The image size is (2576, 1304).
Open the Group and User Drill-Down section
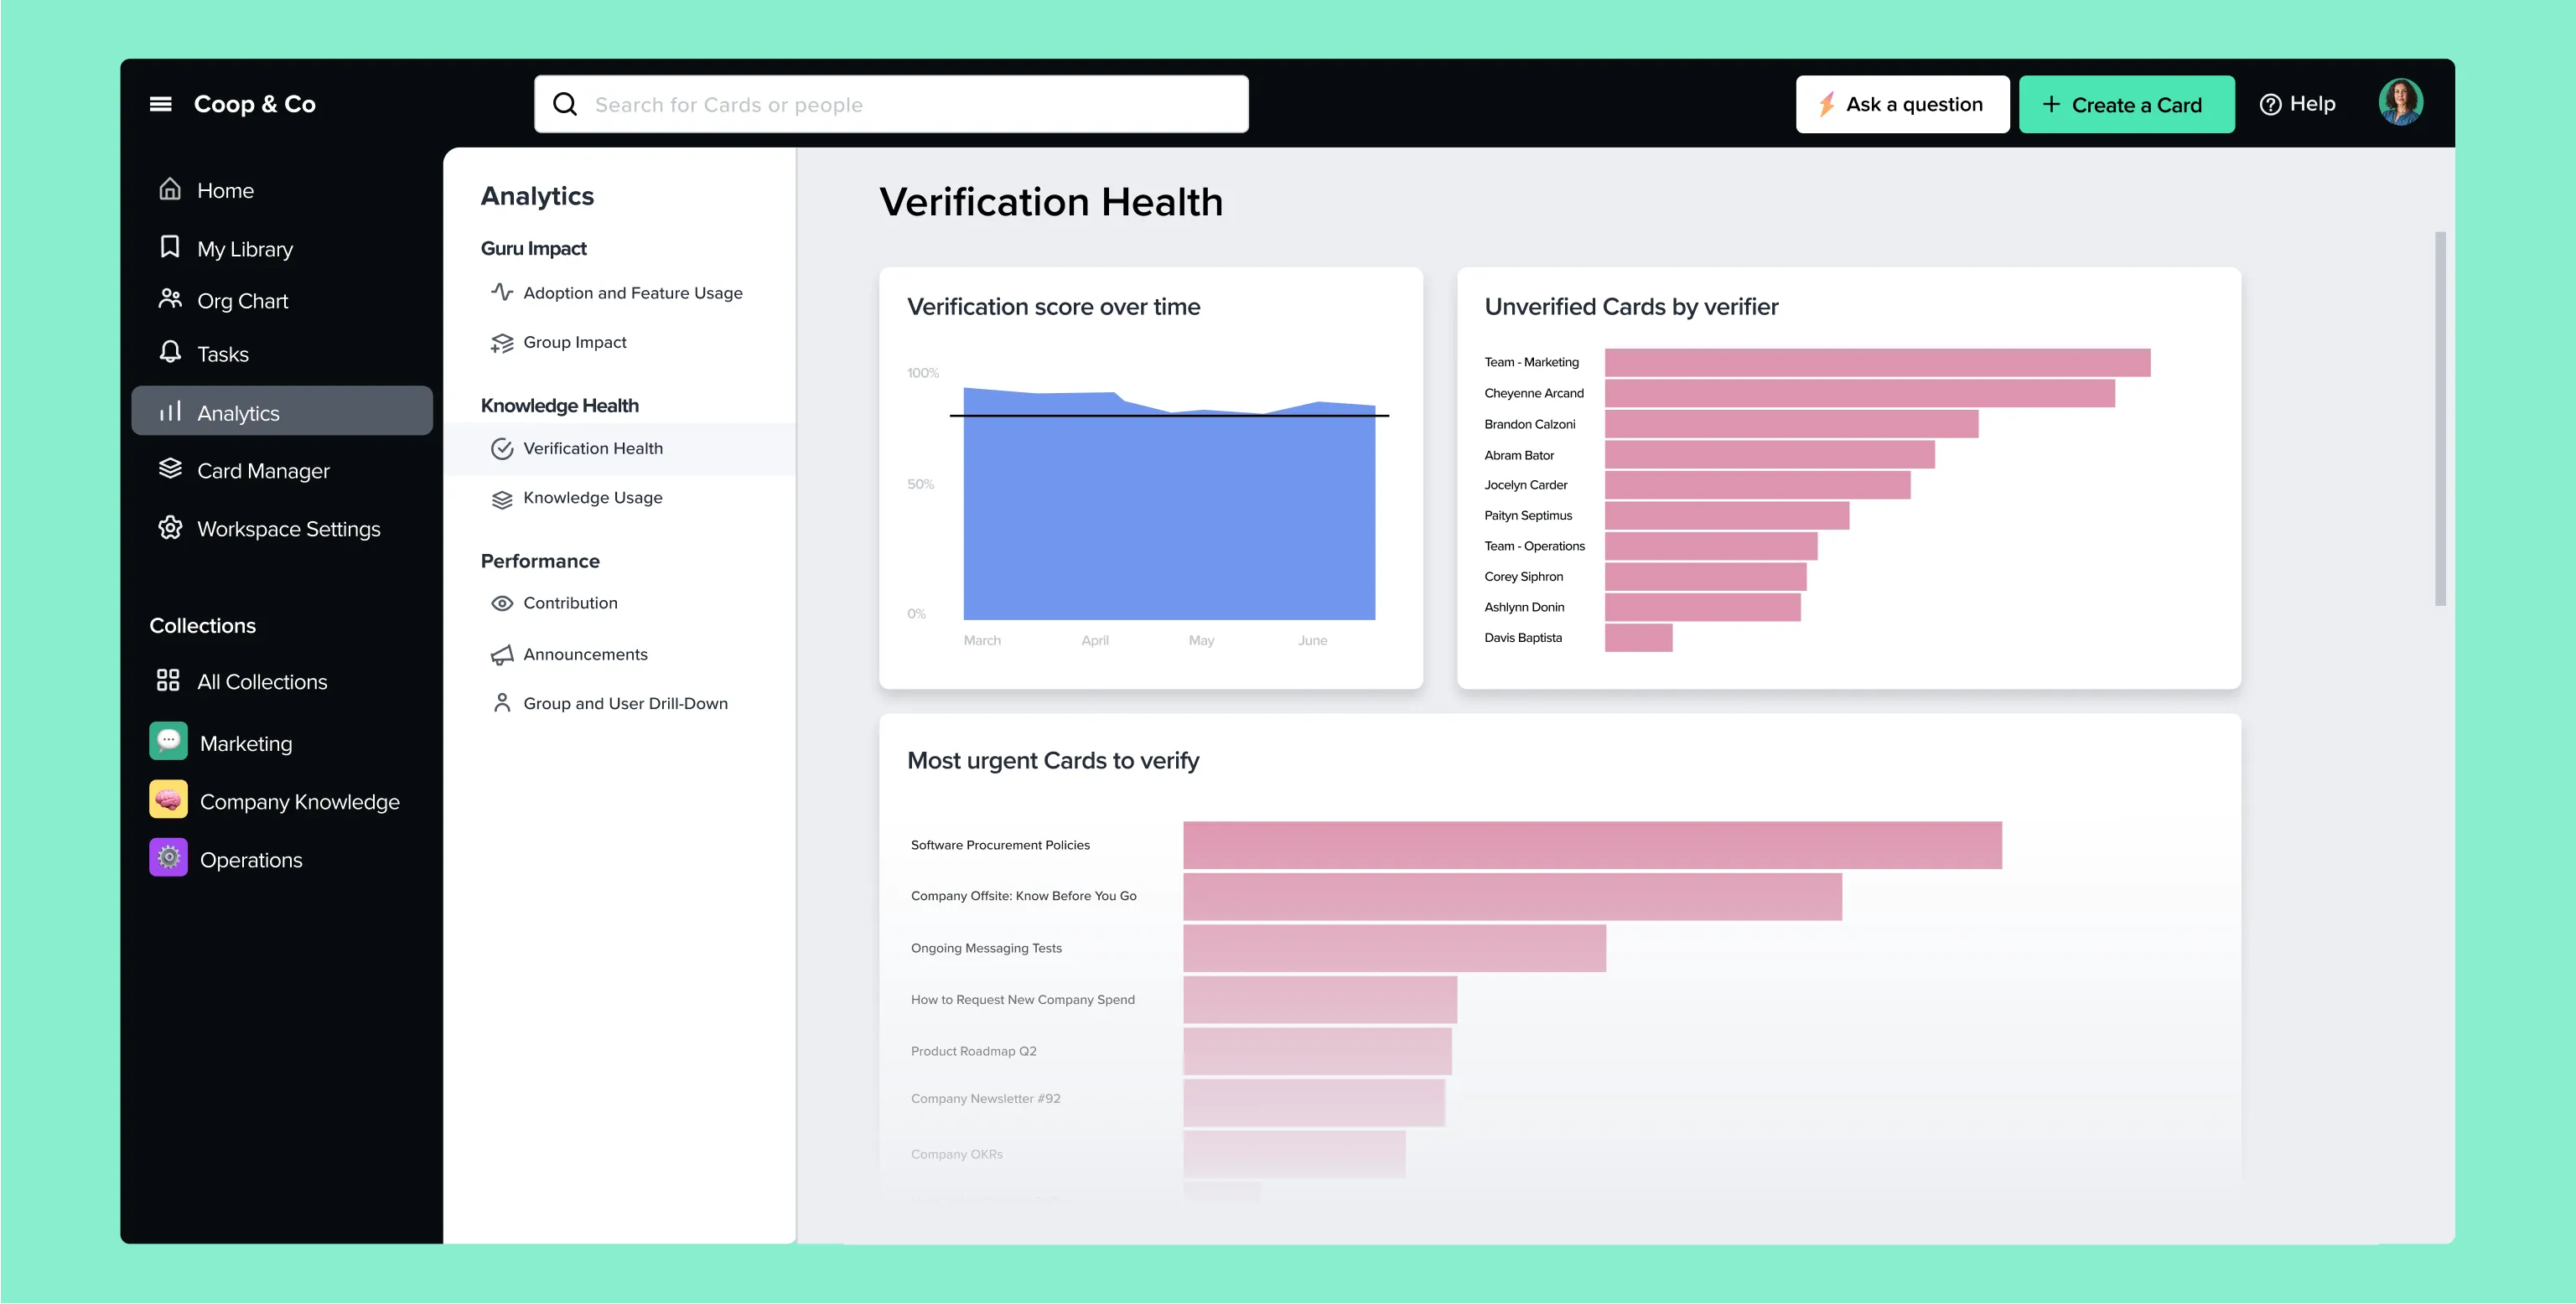[x=625, y=703]
